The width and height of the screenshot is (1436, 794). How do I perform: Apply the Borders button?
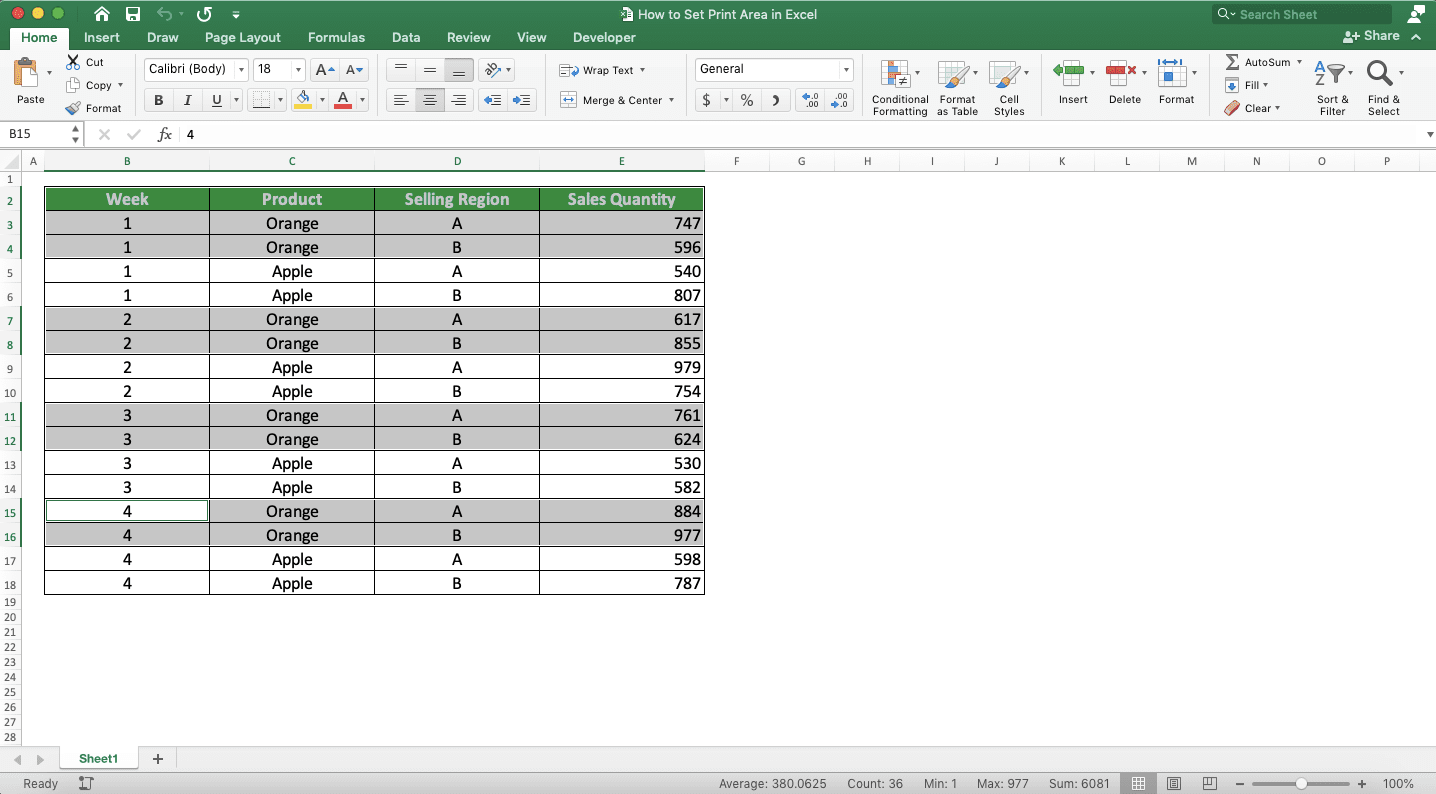point(260,100)
